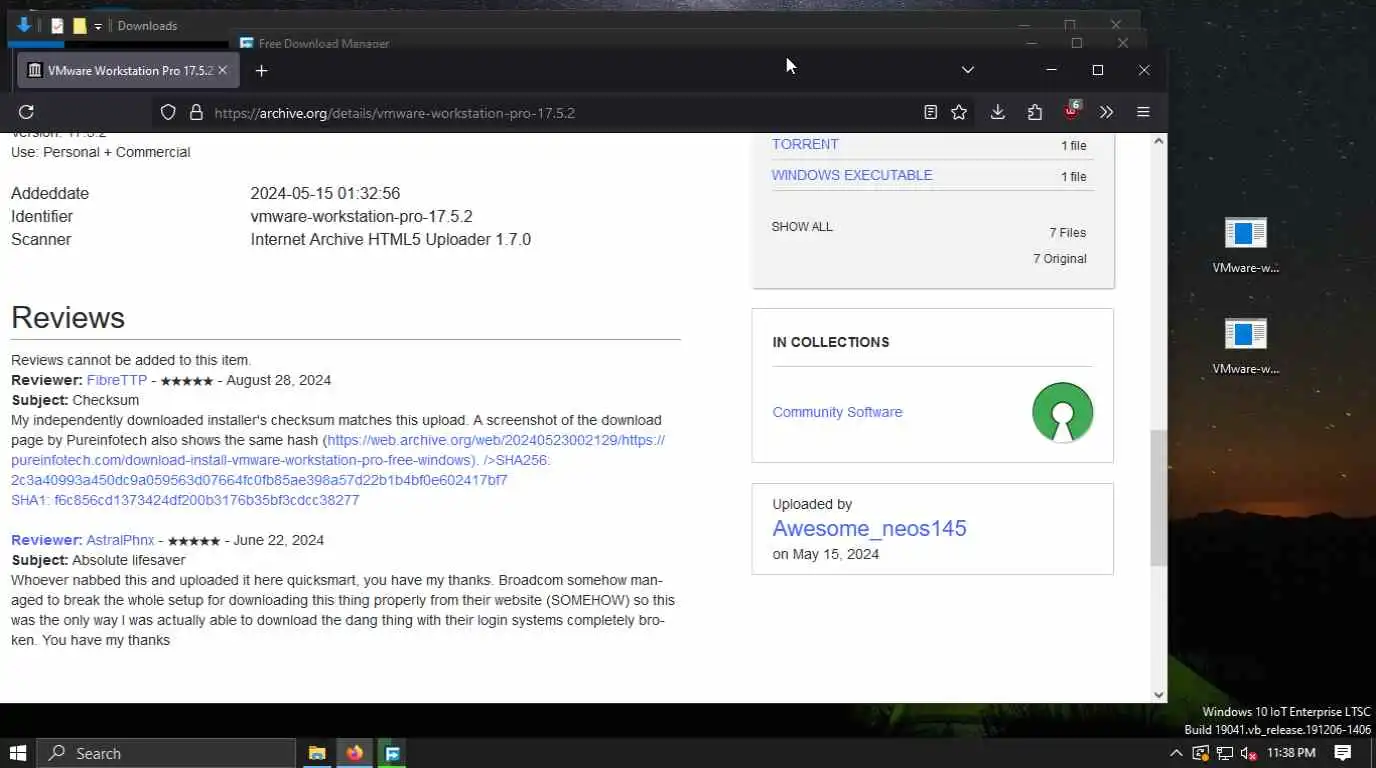Viewport: 1376px width, 768px height.
Task: Click the '7 Original' file count
Action: (x=1059, y=259)
